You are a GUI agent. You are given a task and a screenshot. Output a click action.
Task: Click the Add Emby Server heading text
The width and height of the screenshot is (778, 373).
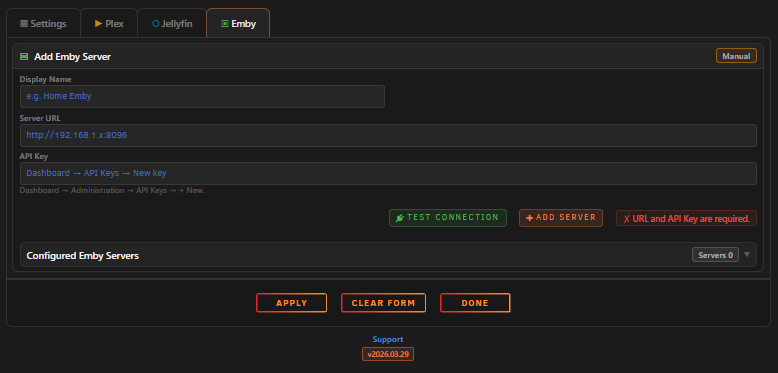(x=72, y=57)
